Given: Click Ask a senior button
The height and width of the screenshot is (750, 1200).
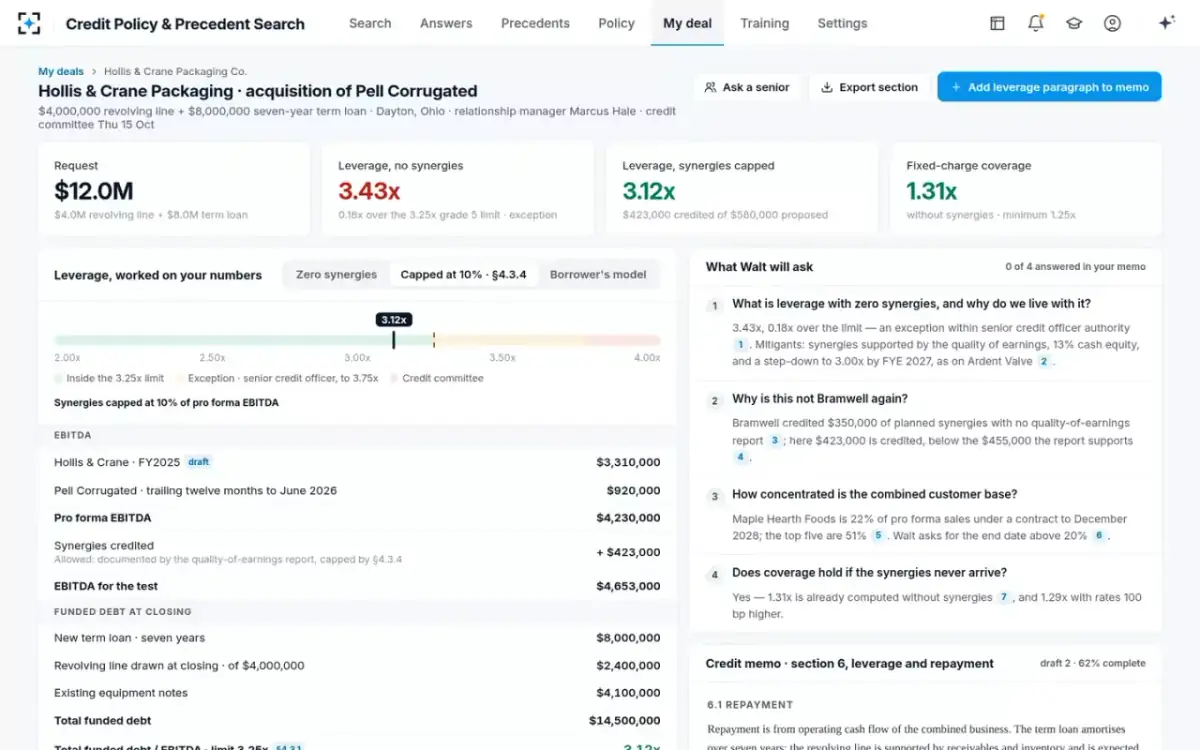Looking at the screenshot, I should (747, 87).
